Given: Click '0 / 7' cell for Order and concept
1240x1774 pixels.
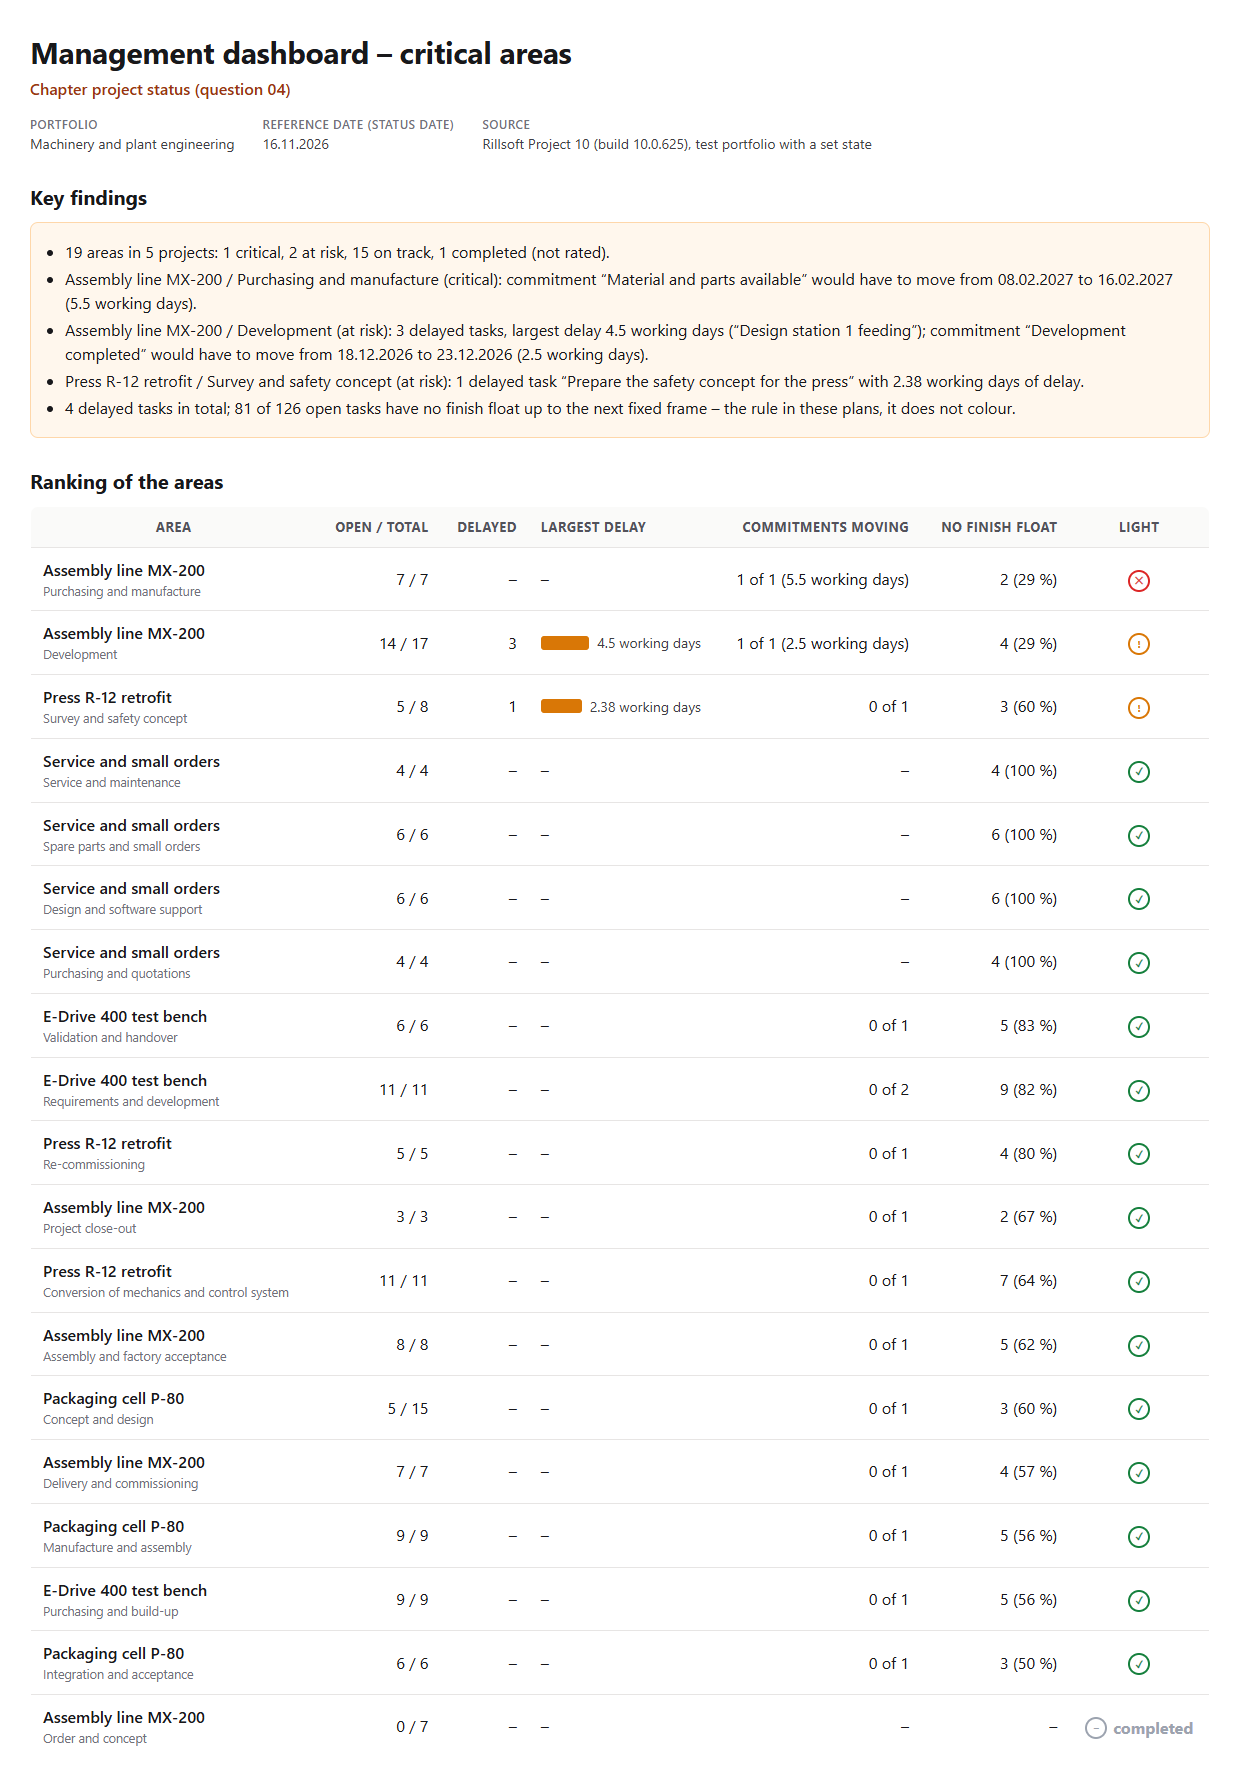Looking at the screenshot, I should (412, 1727).
